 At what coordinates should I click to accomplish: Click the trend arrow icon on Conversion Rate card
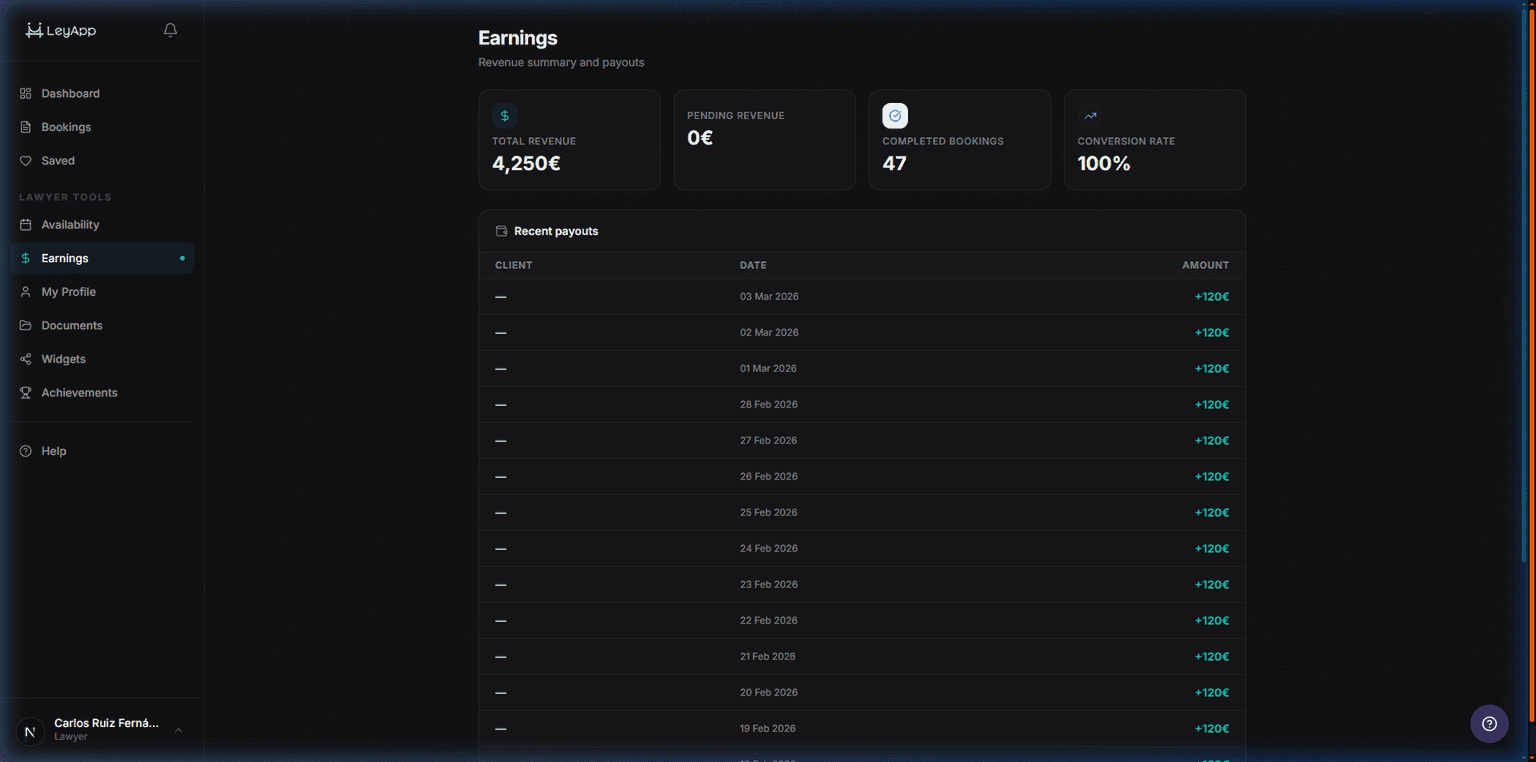click(1089, 115)
